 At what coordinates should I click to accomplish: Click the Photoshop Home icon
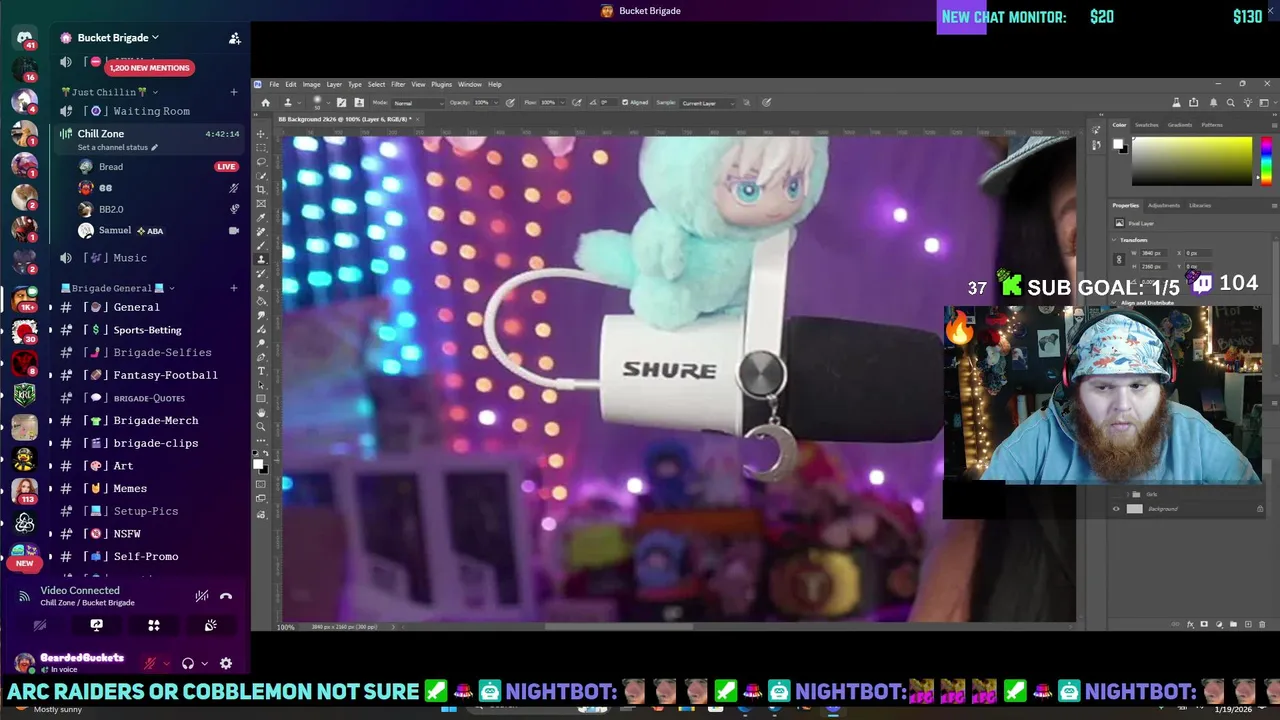pos(265,103)
